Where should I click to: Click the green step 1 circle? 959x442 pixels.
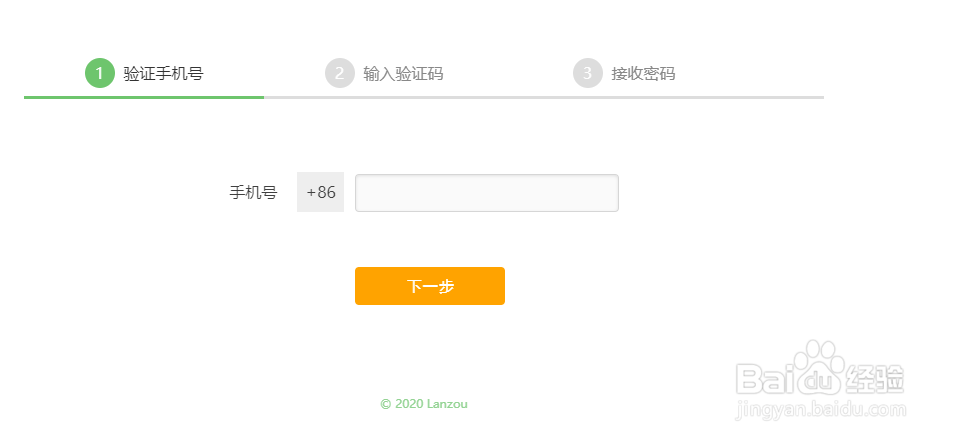(100, 73)
